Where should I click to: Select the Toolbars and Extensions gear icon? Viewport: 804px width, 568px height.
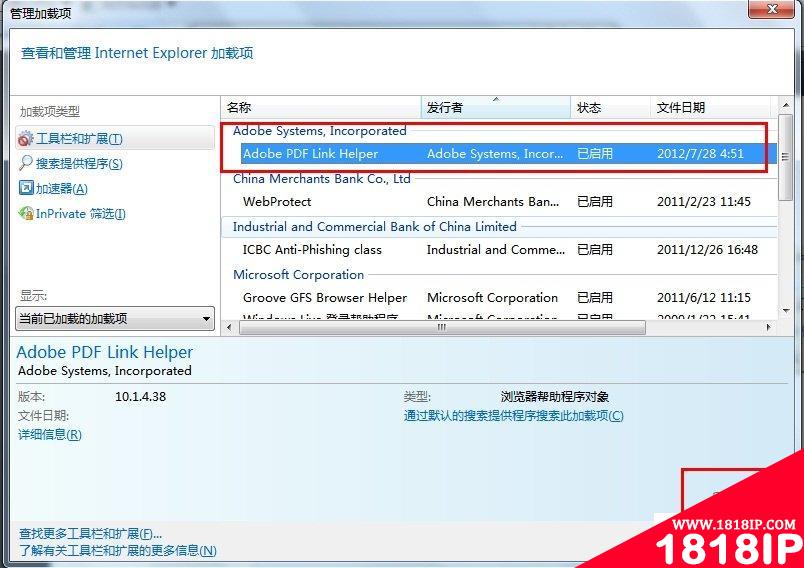(25, 139)
